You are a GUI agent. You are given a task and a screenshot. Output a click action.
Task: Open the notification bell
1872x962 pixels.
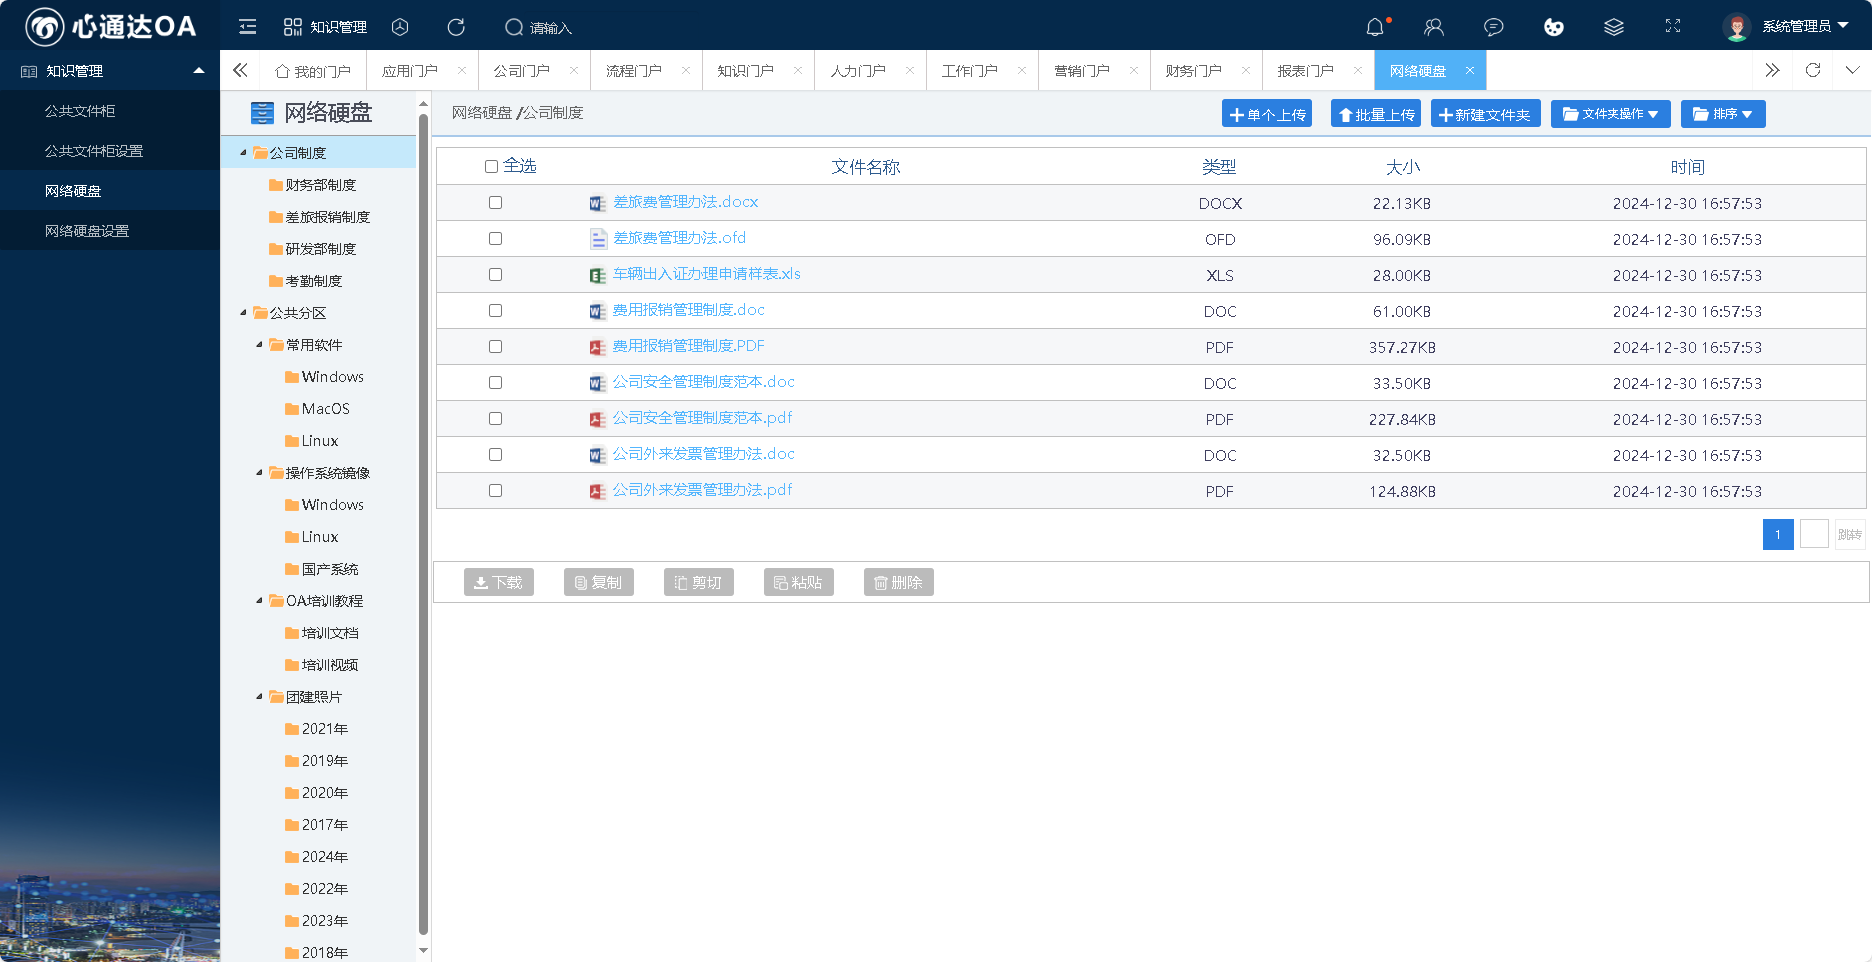coord(1375,27)
